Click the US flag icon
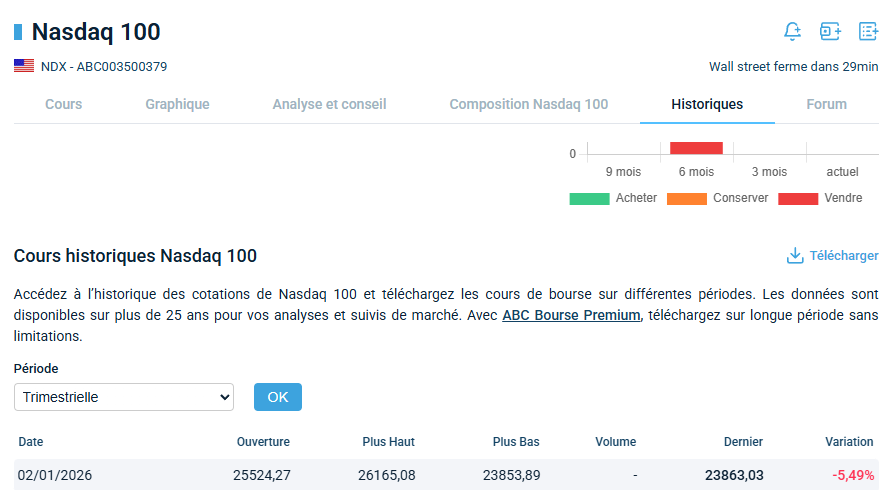 [24, 66]
